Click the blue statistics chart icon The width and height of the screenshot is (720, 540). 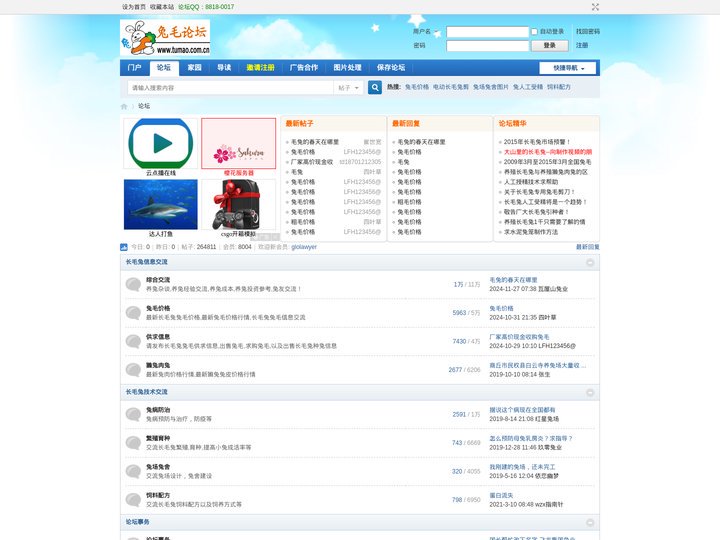point(124,247)
